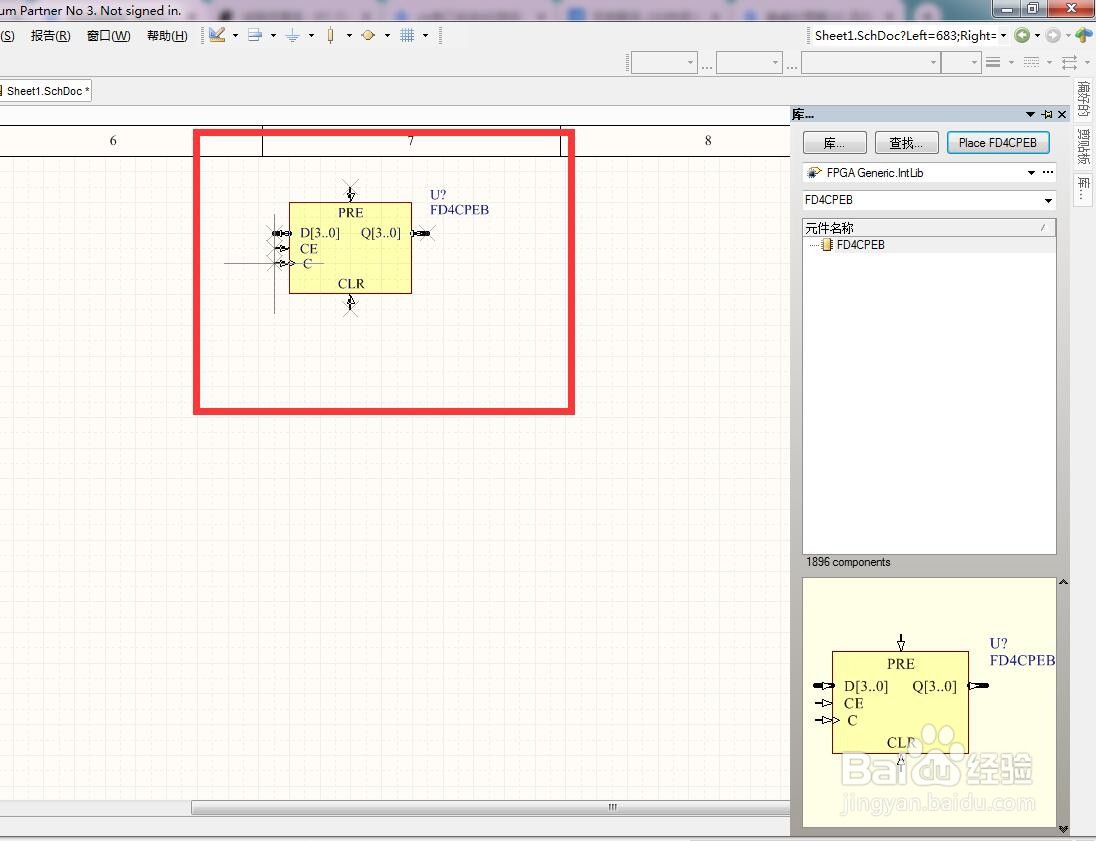This screenshot has height=841, width=1096.
Task: Click the FD4CPEB component preview thumbnail
Action: [x=929, y=702]
